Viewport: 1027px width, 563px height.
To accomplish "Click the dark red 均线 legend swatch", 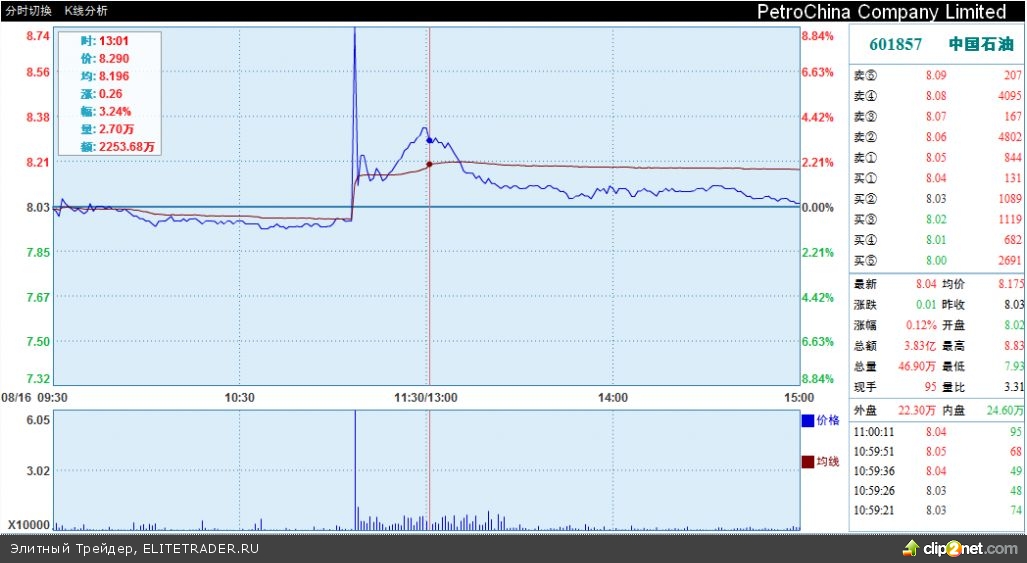I will click(x=808, y=461).
